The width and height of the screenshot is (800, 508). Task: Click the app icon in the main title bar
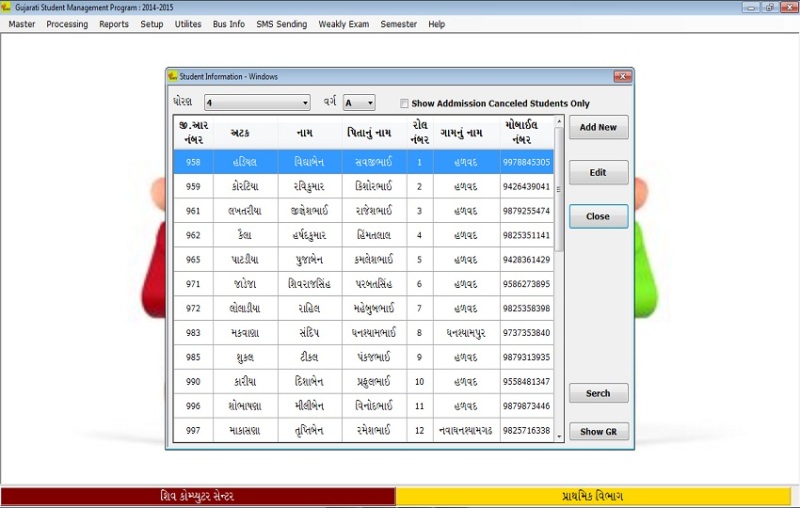point(7,7)
